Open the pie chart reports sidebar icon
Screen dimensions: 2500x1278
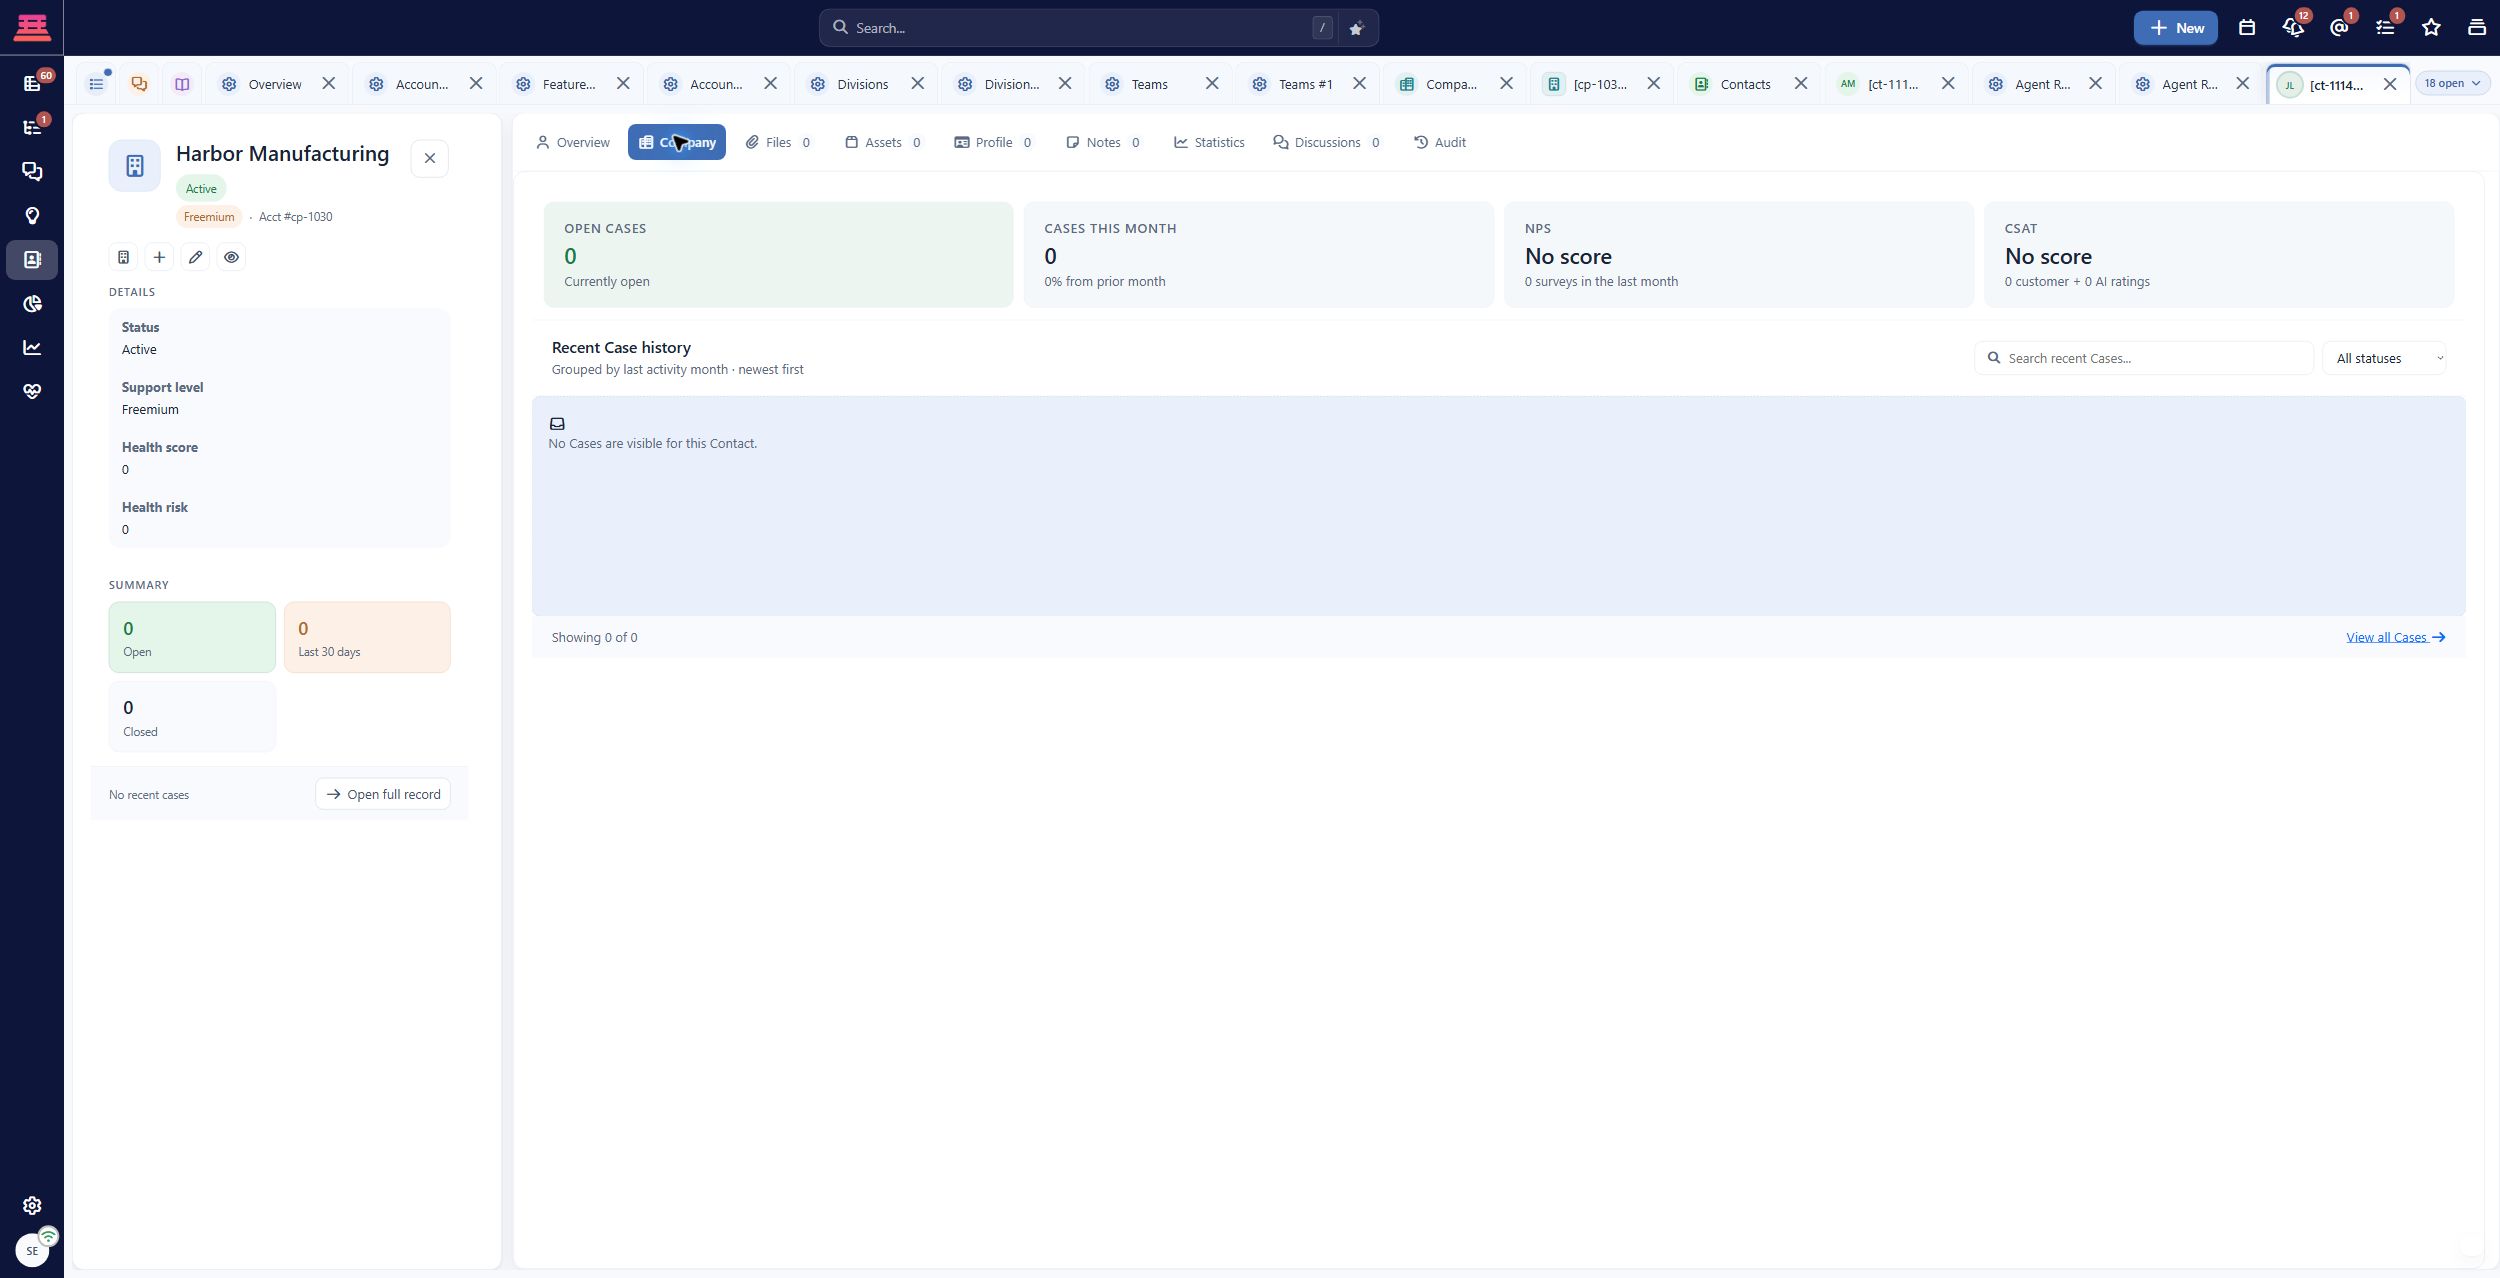32,303
